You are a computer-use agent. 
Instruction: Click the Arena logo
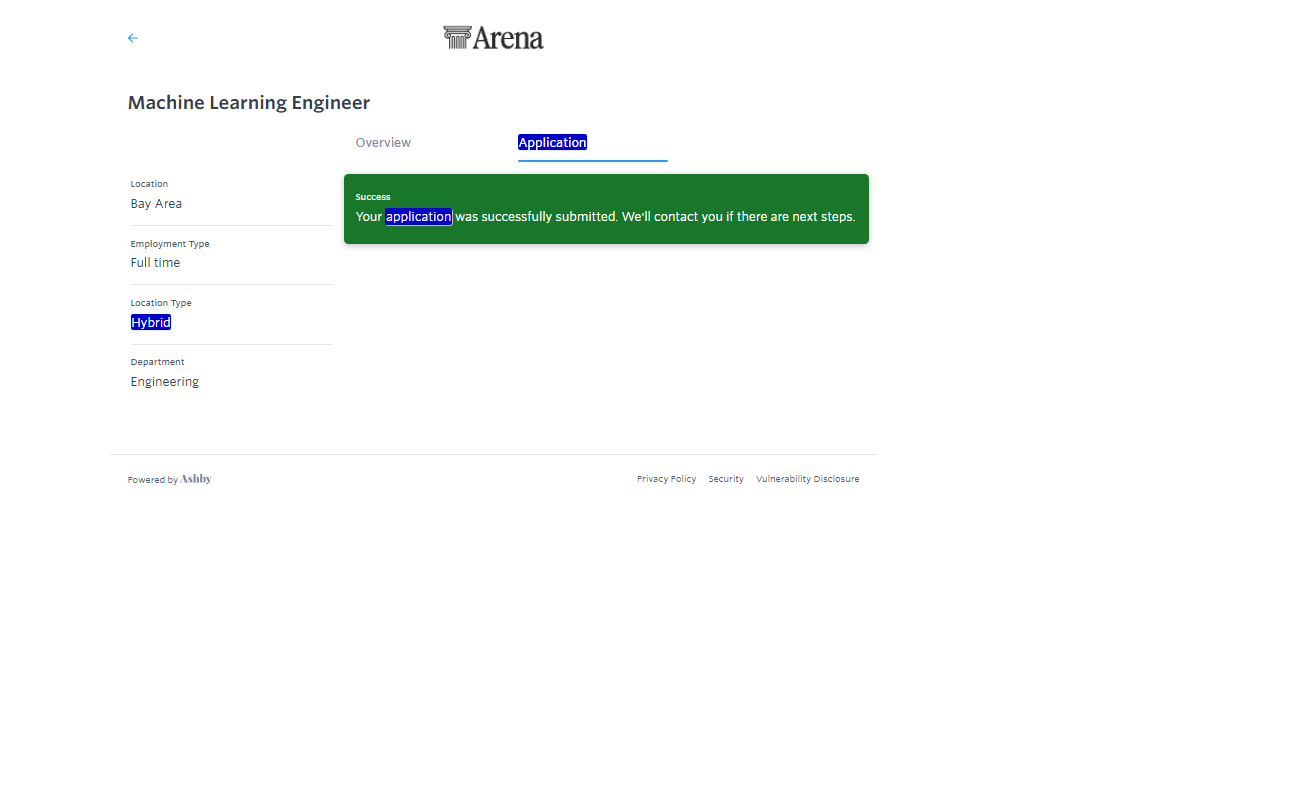pyautogui.click(x=494, y=38)
